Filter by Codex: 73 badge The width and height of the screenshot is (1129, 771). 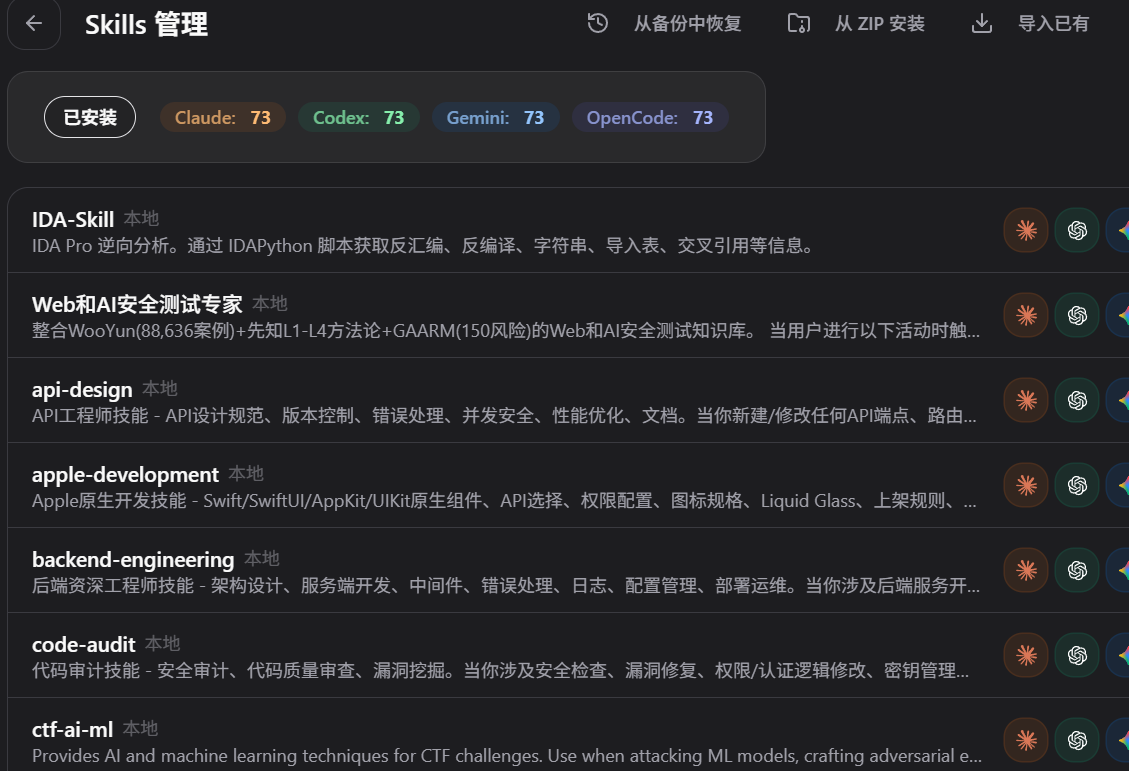(x=359, y=117)
